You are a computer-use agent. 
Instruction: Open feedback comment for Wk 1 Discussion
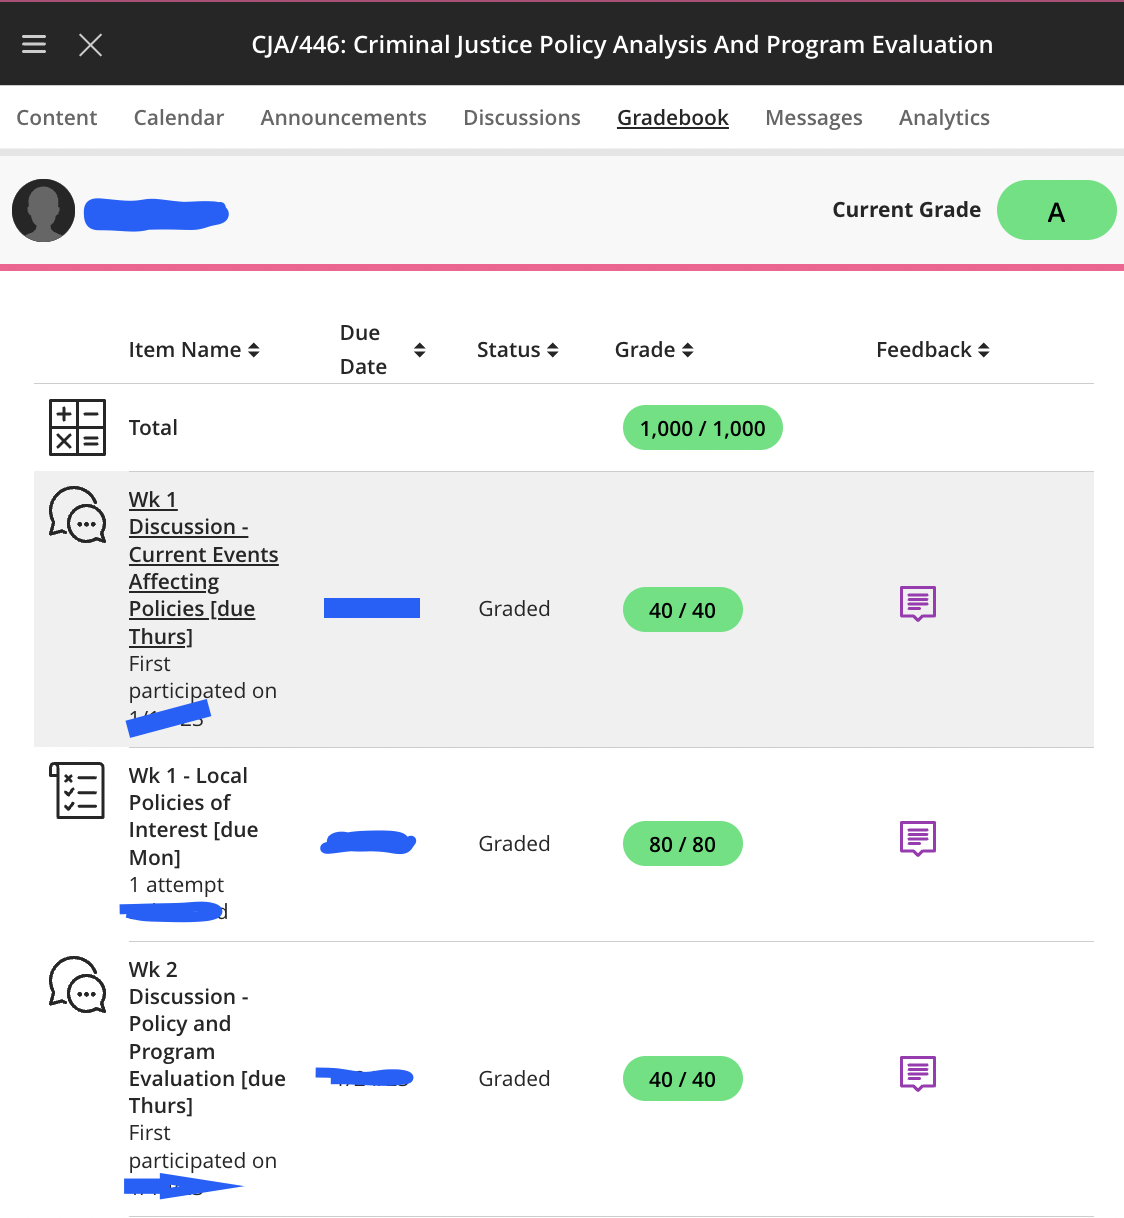(x=918, y=604)
